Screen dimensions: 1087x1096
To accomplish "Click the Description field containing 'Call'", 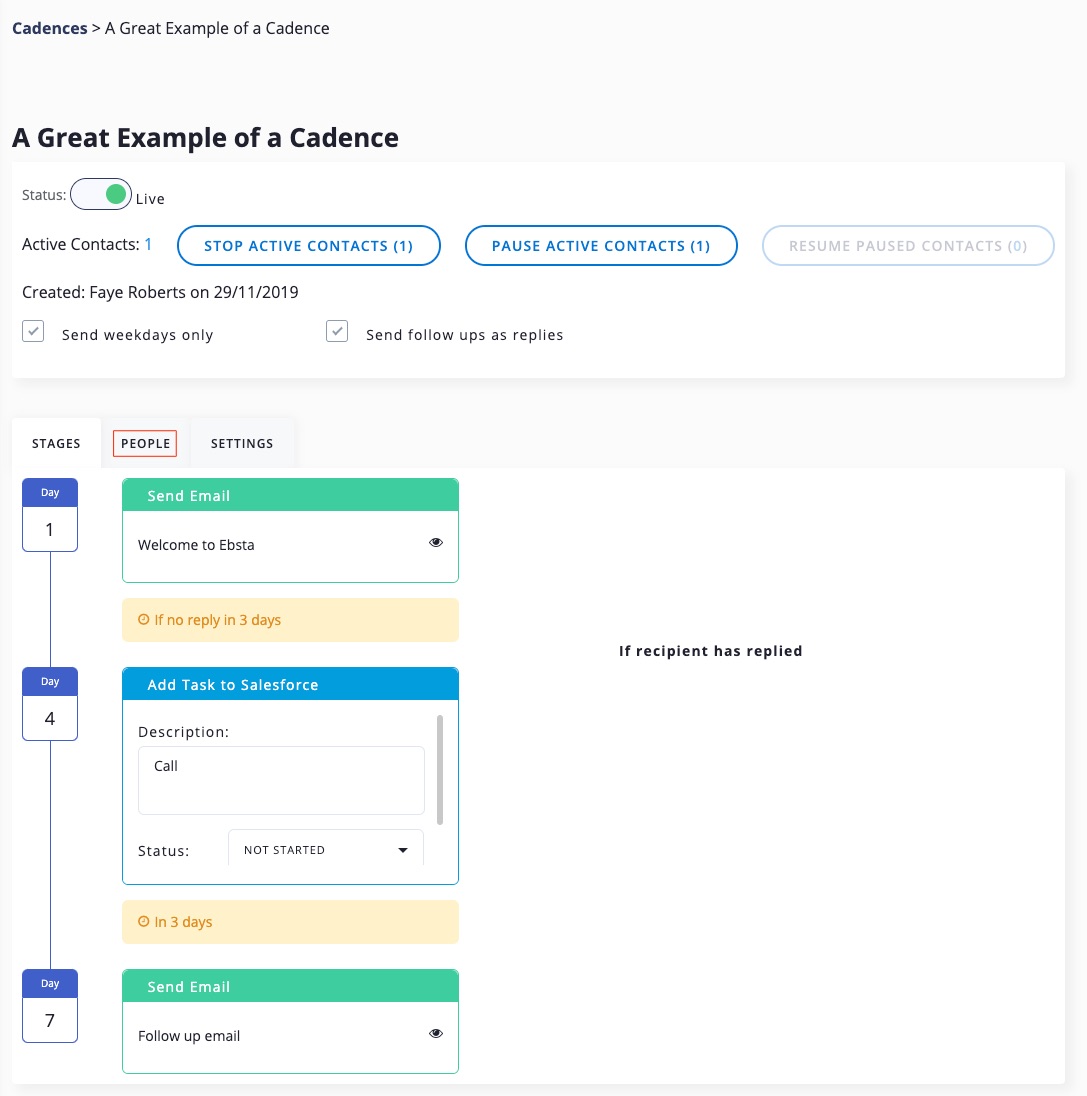I will 281,780.
